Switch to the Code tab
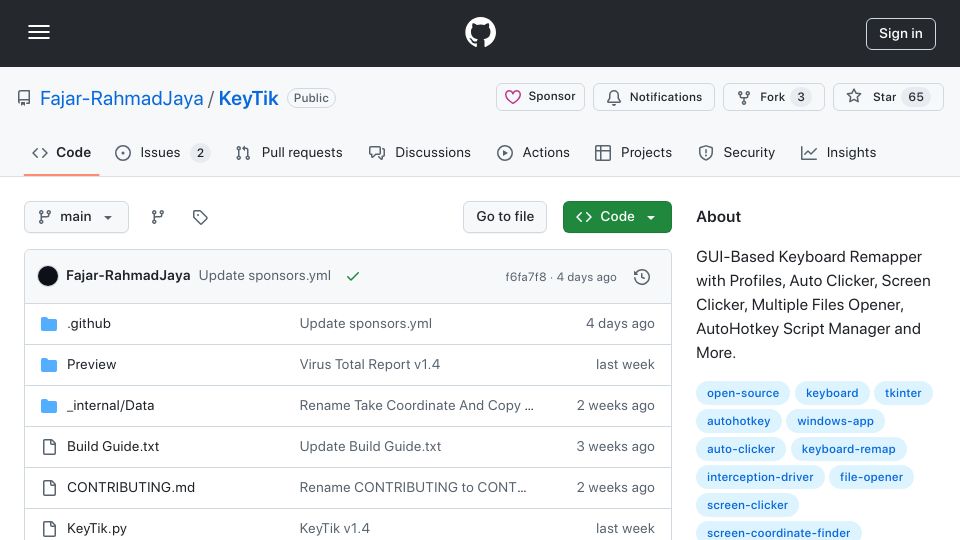Image resolution: width=960 pixels, height=540 pixels. (x=61, y=152)
